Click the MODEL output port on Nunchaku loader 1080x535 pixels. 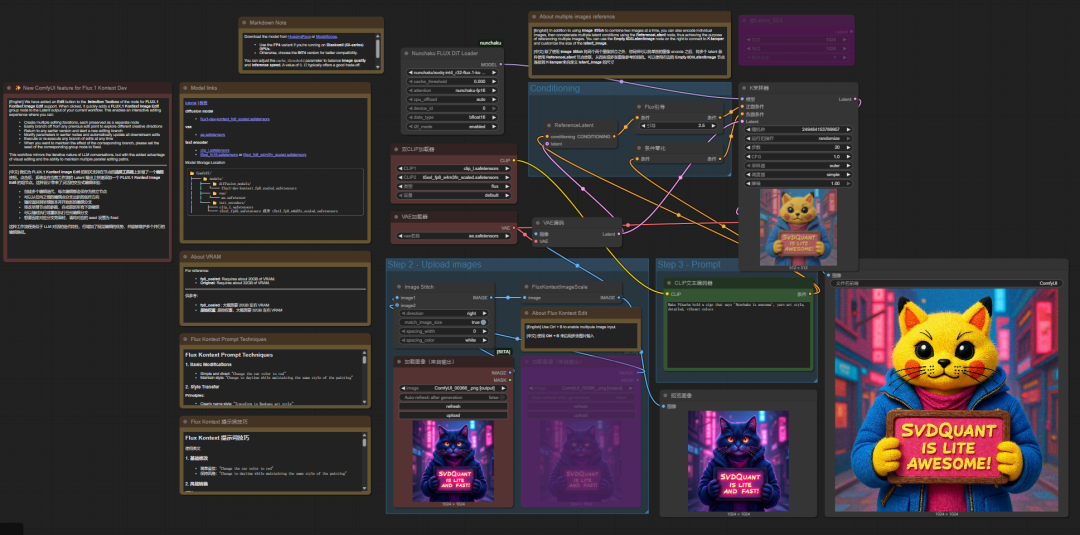(501, 65)
